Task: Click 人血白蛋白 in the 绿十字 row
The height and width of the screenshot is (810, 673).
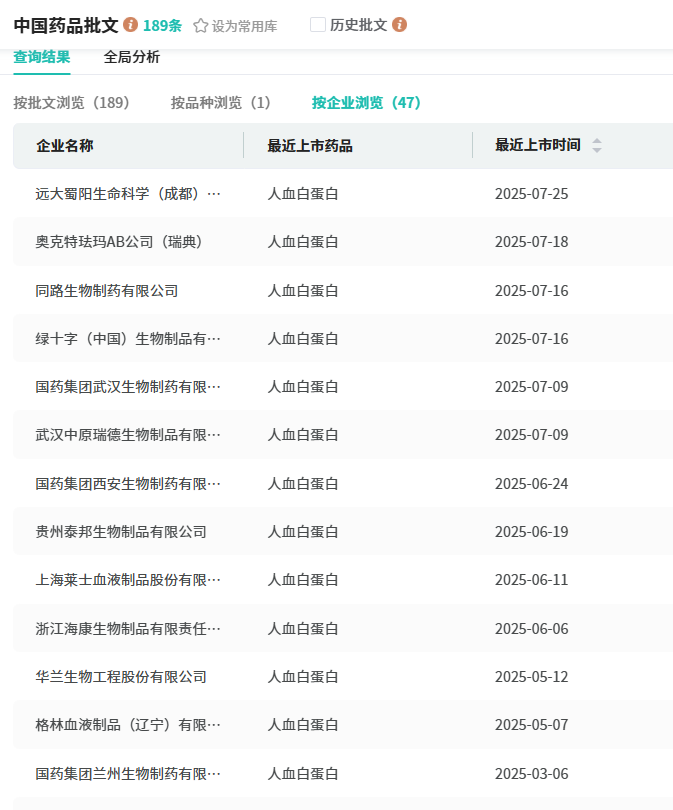Action: coord(303,339)
